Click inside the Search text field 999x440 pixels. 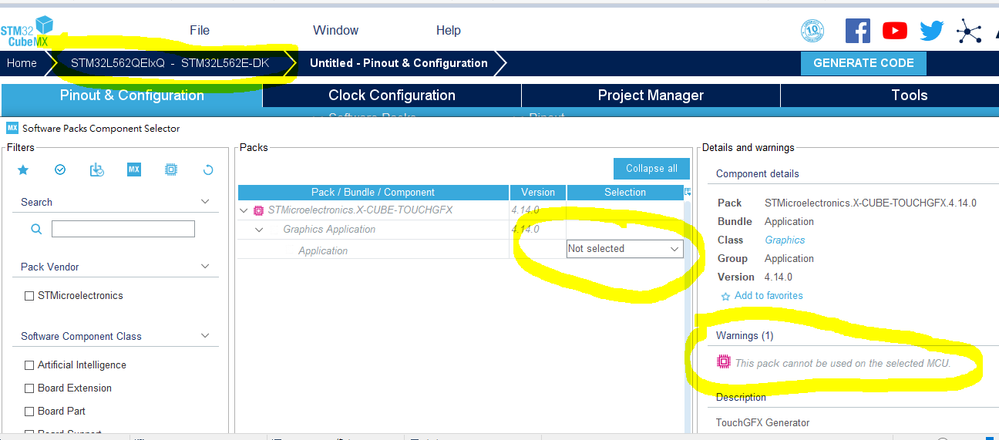click(123, 229)
